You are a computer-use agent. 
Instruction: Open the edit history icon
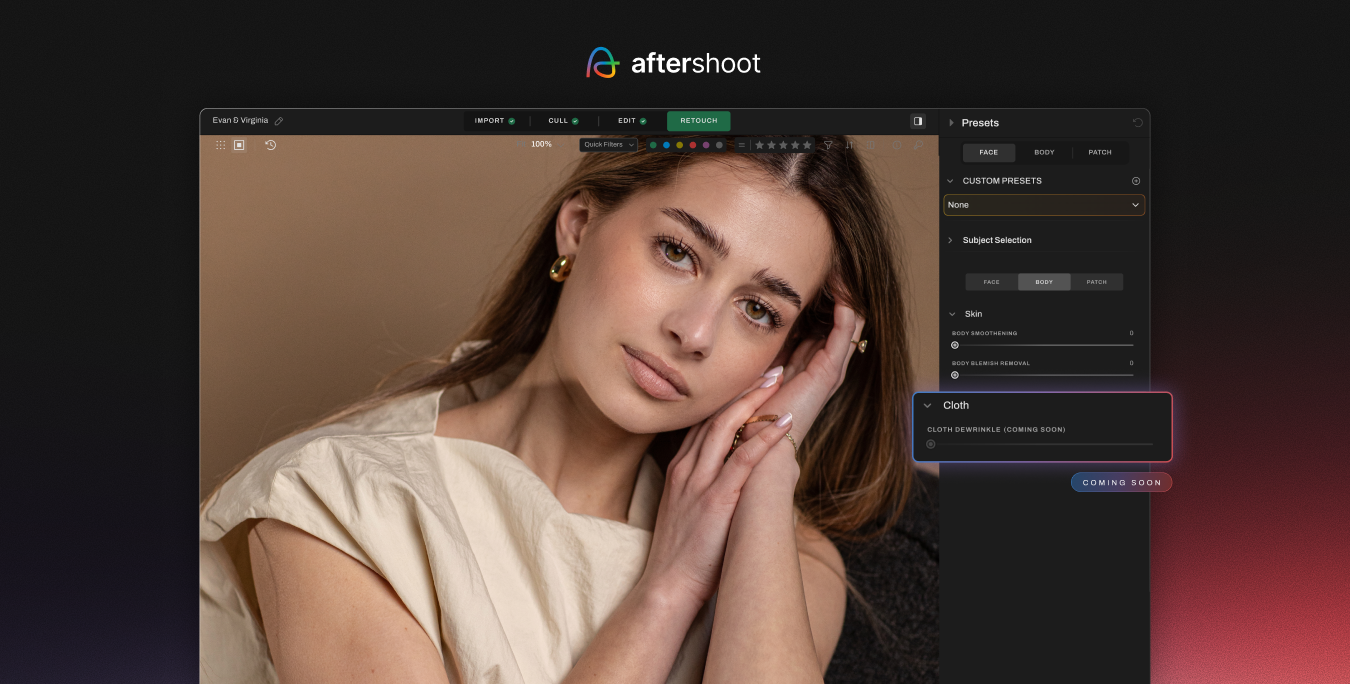(270, 145)
